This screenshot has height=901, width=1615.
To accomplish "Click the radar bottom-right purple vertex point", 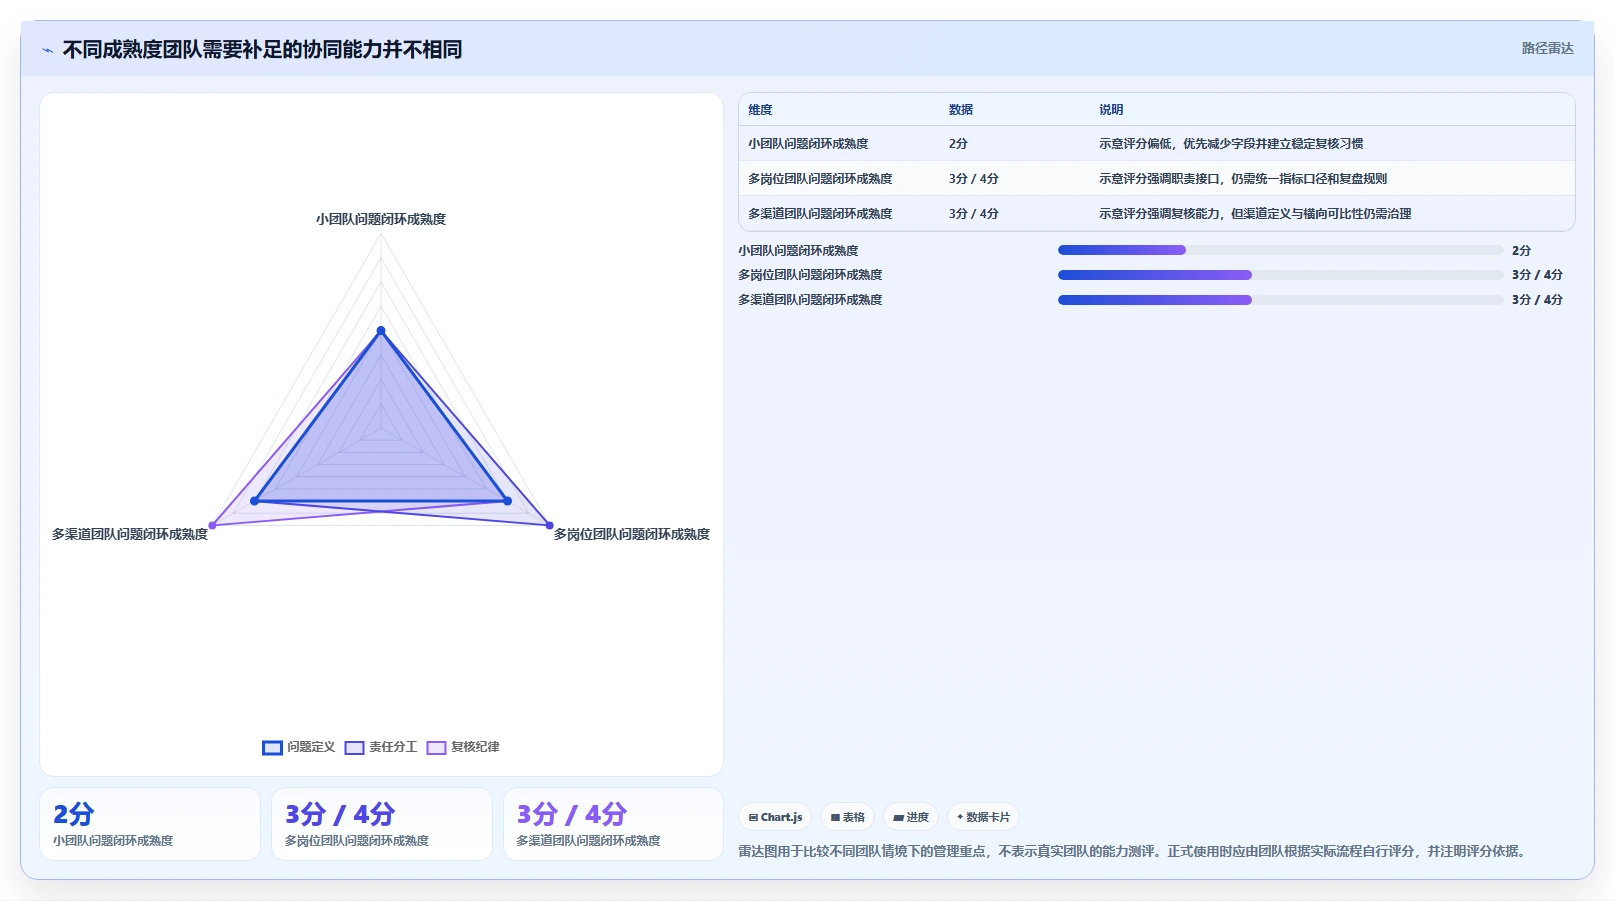I will pos(549,525).
